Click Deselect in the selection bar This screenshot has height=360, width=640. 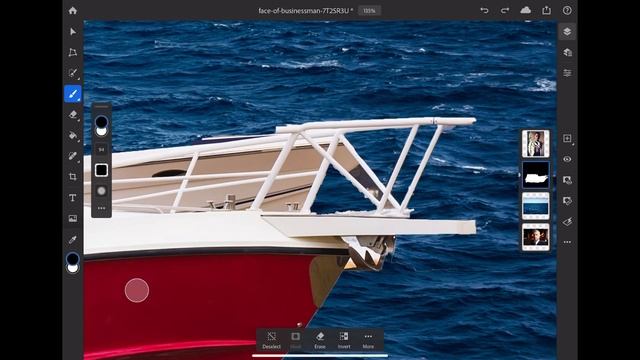point(271,340)
